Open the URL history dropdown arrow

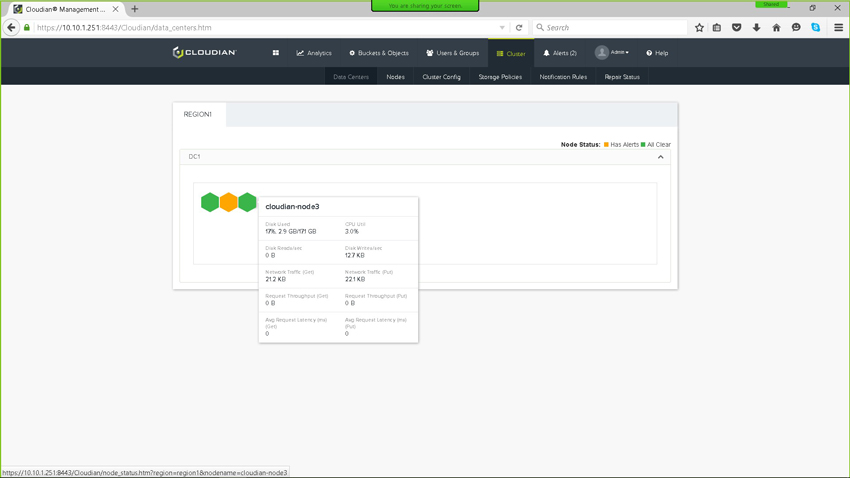(x=502, y=28)
